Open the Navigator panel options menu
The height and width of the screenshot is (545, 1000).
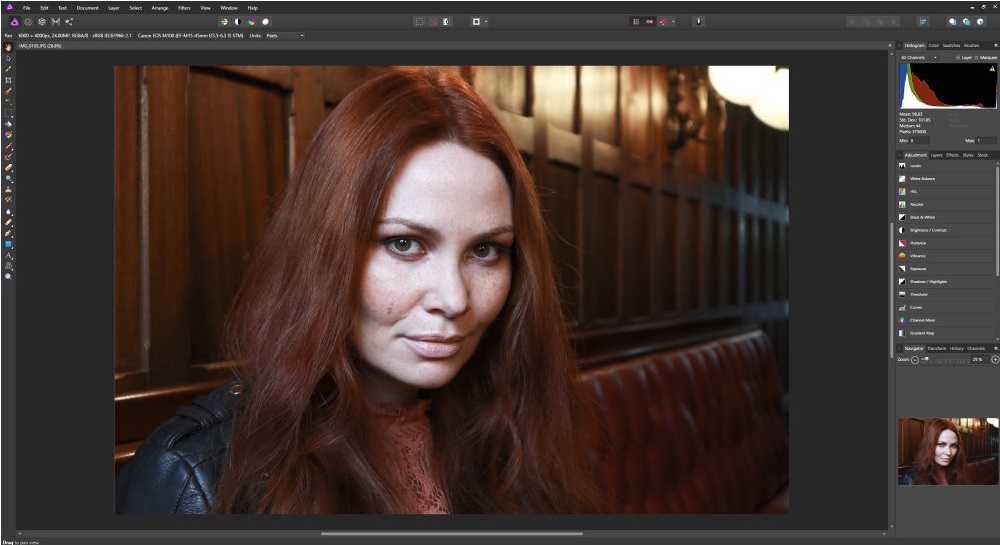[996, 349]
